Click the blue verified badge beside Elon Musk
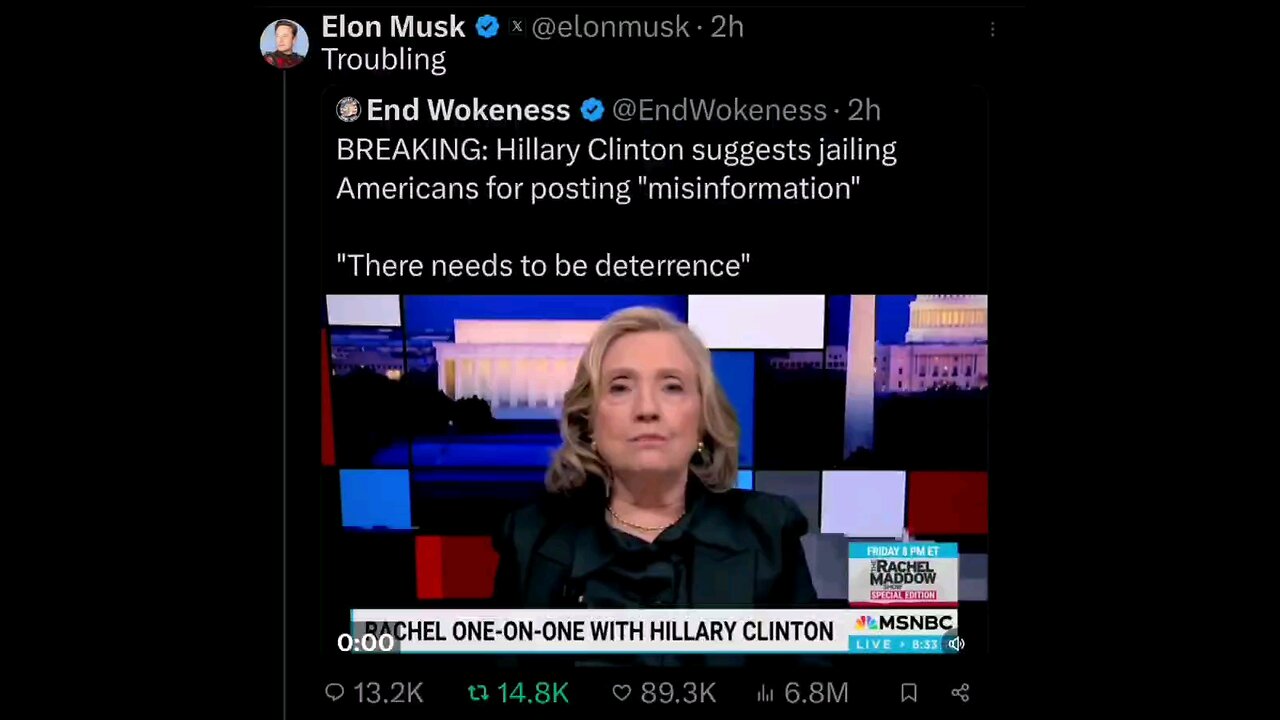Screen dimensions: 1280x720 coord(487,27)
